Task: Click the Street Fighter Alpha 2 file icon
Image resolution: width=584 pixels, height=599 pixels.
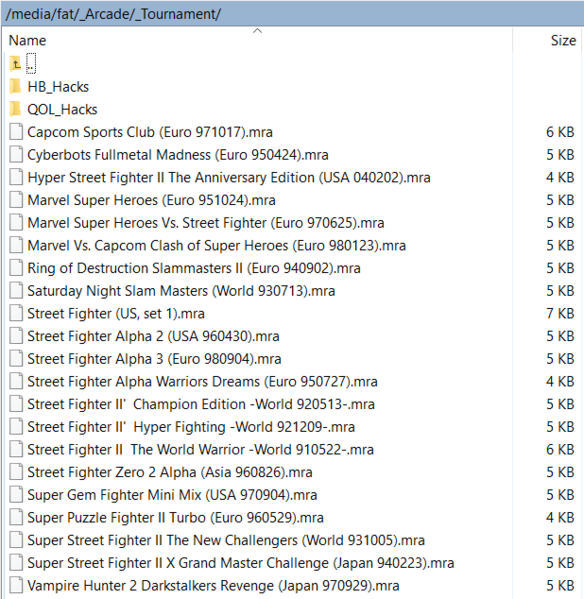Action: [16, 336]
